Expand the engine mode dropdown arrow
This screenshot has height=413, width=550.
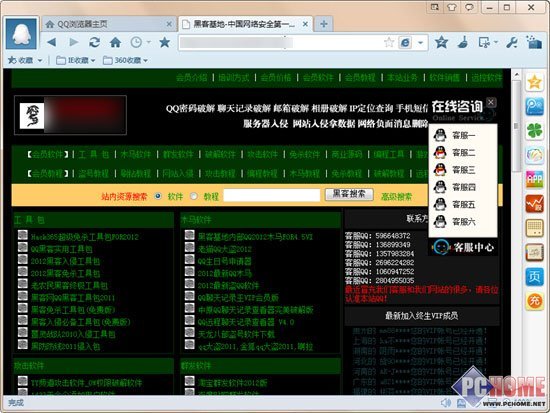[x=420, y=43]
